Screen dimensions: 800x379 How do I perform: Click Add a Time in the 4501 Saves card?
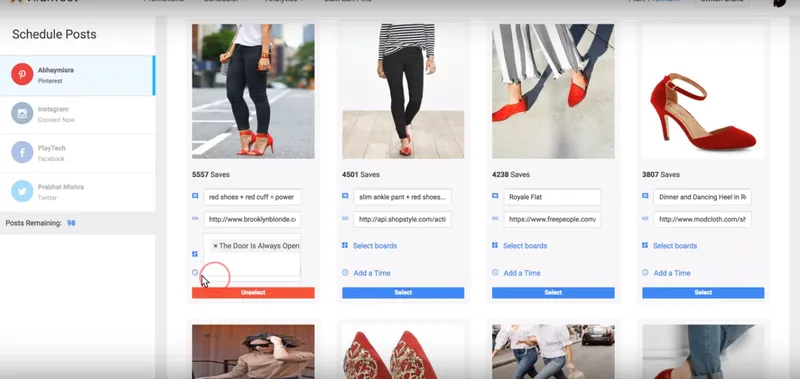tap(372, 273)
